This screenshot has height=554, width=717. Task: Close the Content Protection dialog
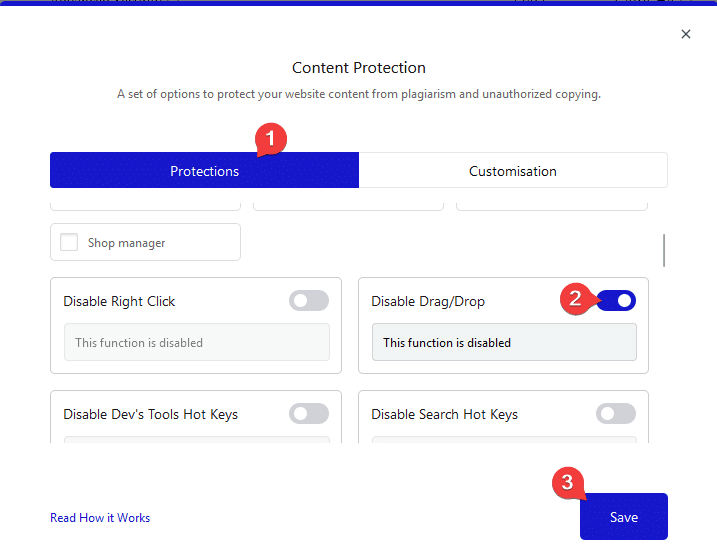point(686,34)
